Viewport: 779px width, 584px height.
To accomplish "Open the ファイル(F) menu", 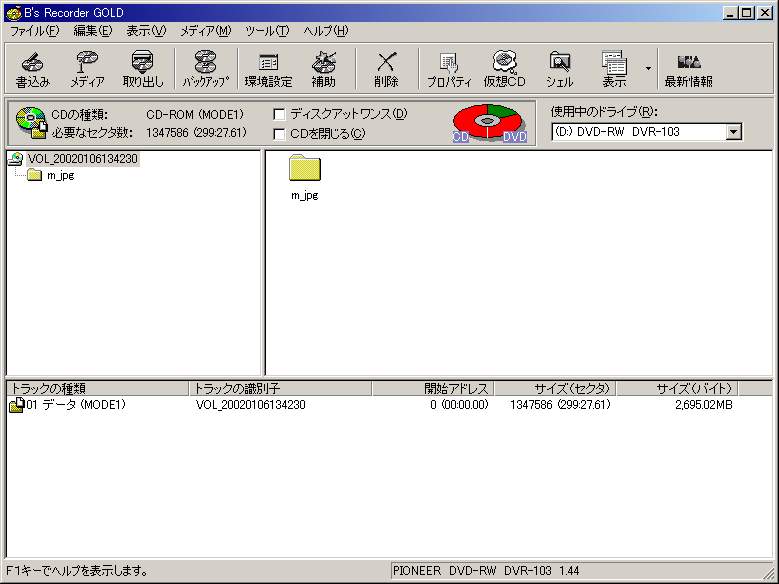I will 35,31.
